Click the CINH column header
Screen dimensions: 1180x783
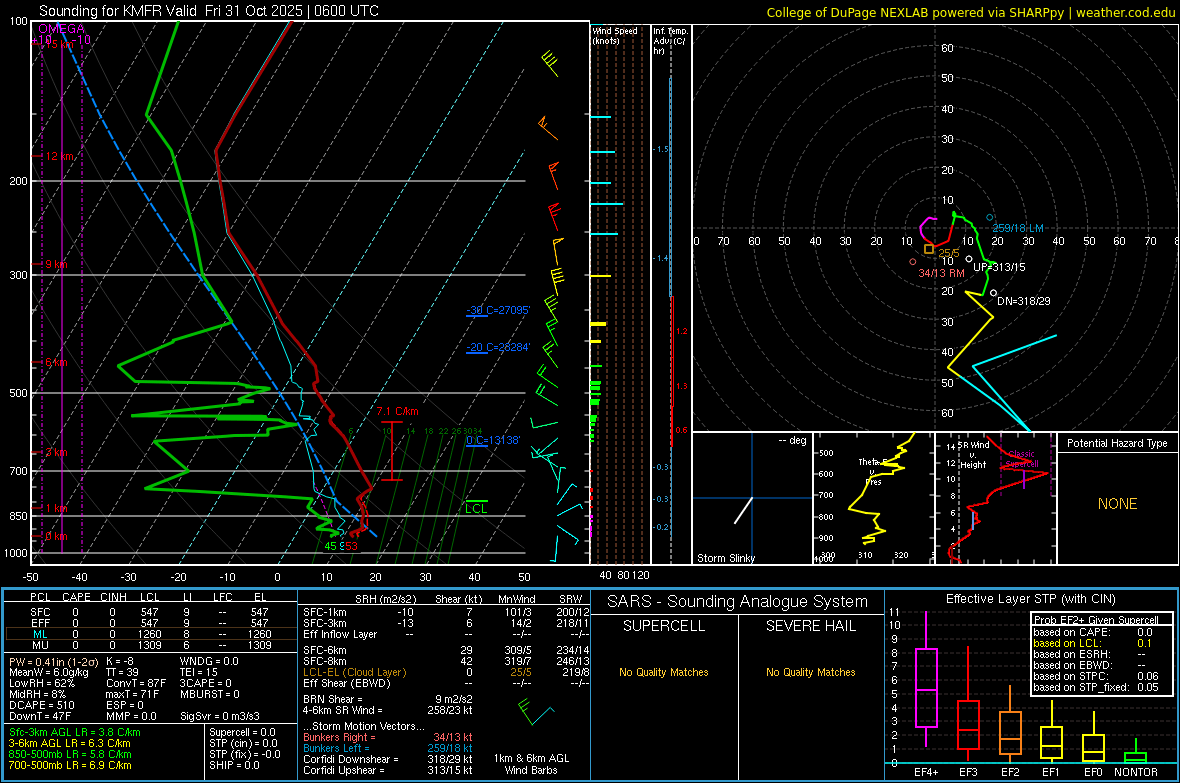coord(114,597)
